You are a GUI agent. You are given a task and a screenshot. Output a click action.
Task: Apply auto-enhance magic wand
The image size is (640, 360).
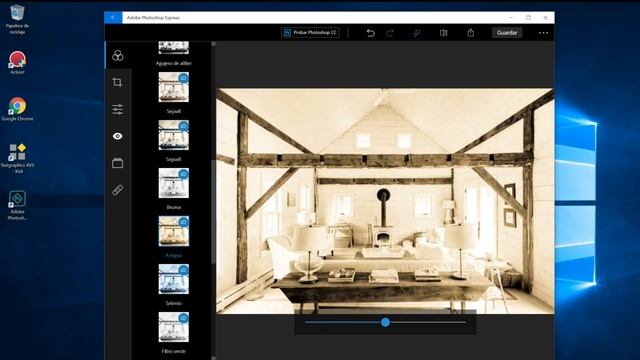416,33
